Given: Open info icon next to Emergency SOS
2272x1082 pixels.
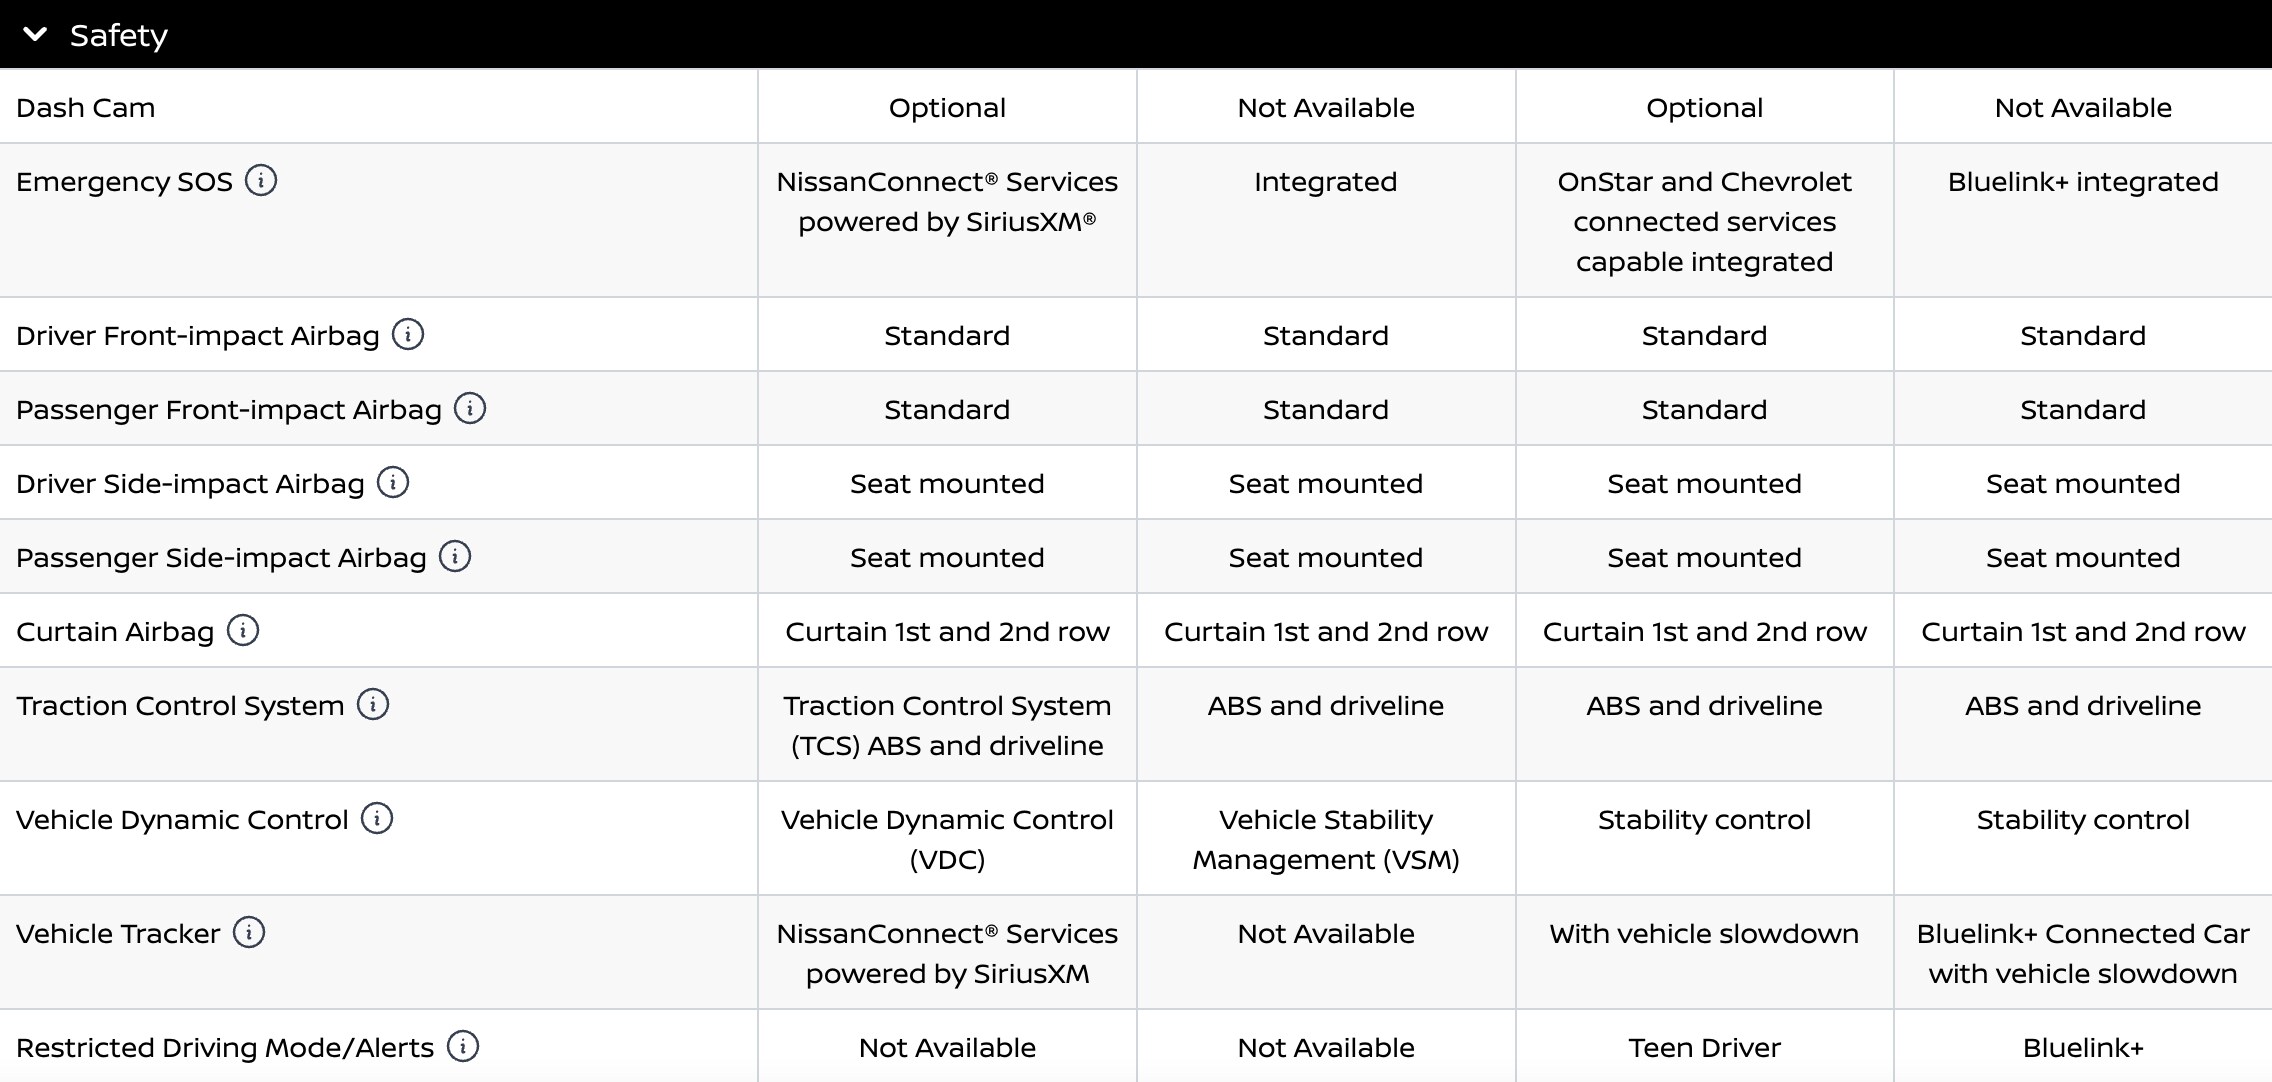Looking at the screenshot, I should [x=261, y=181].
